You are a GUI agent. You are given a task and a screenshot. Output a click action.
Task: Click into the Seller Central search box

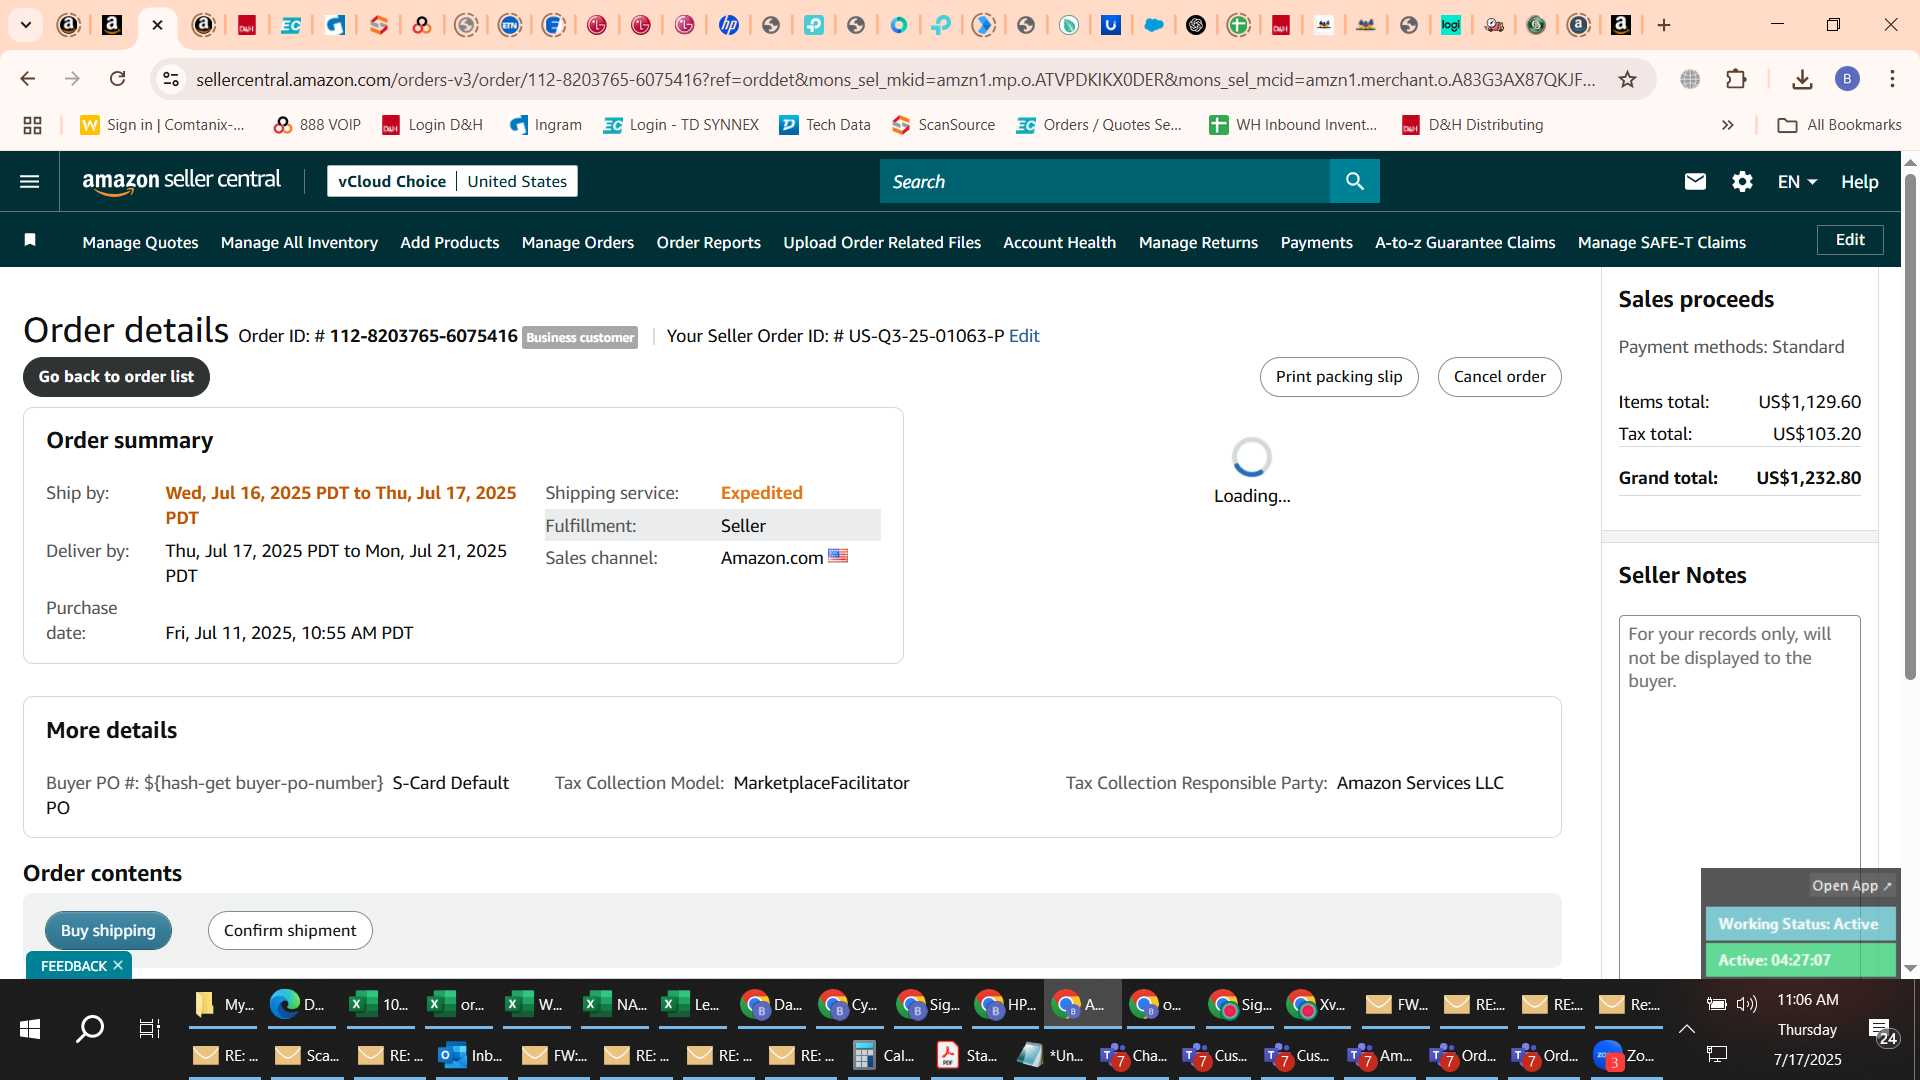coord(1105,181)
